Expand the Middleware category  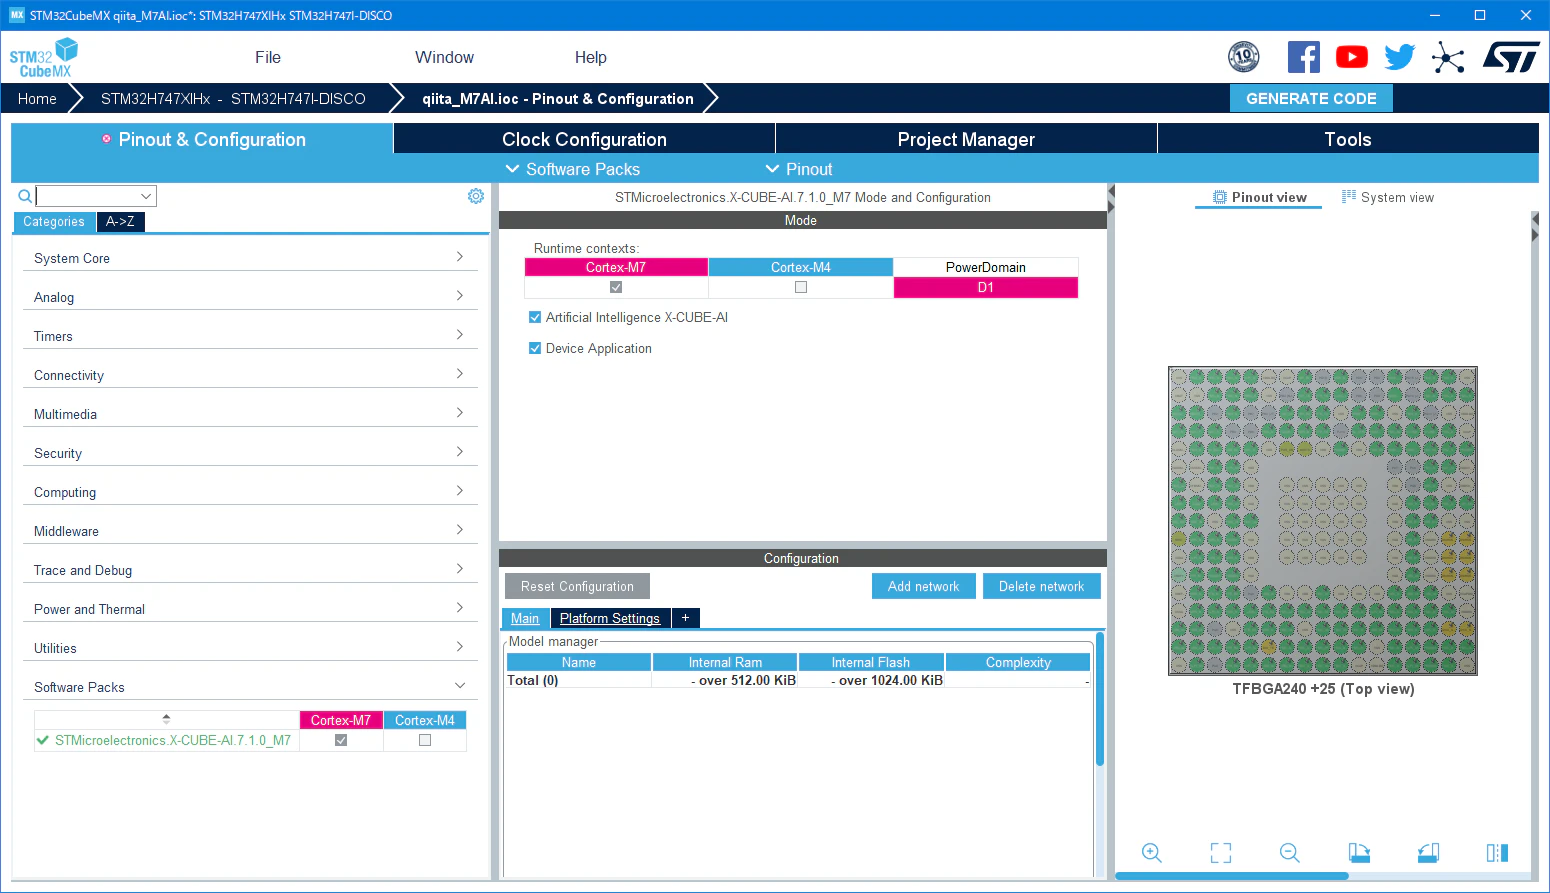pyautogui.click(x=250, y=531)
